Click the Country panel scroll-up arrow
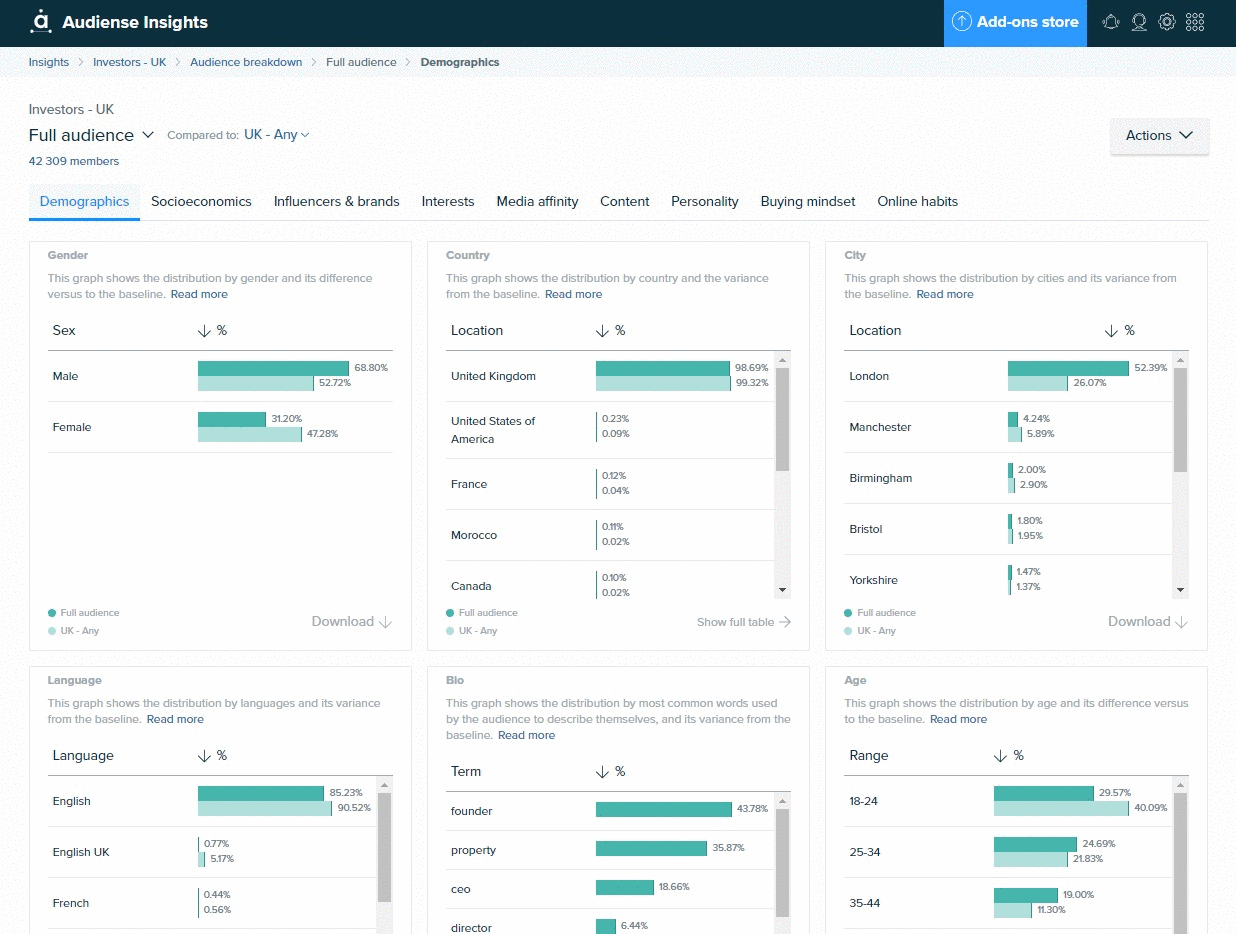The height and width of the screenshot is (934, 1236). click(783, 360)
